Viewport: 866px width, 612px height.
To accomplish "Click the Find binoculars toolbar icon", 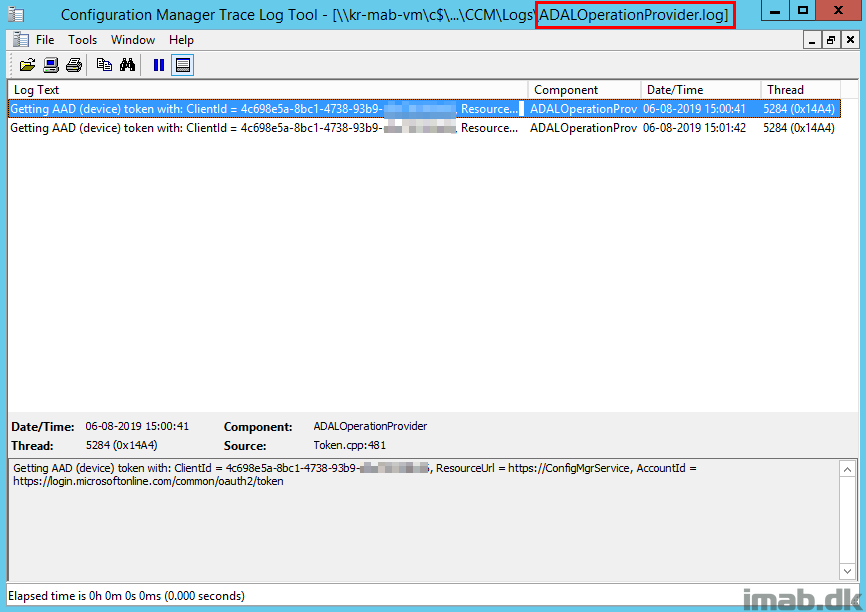I will pos(128,65).
